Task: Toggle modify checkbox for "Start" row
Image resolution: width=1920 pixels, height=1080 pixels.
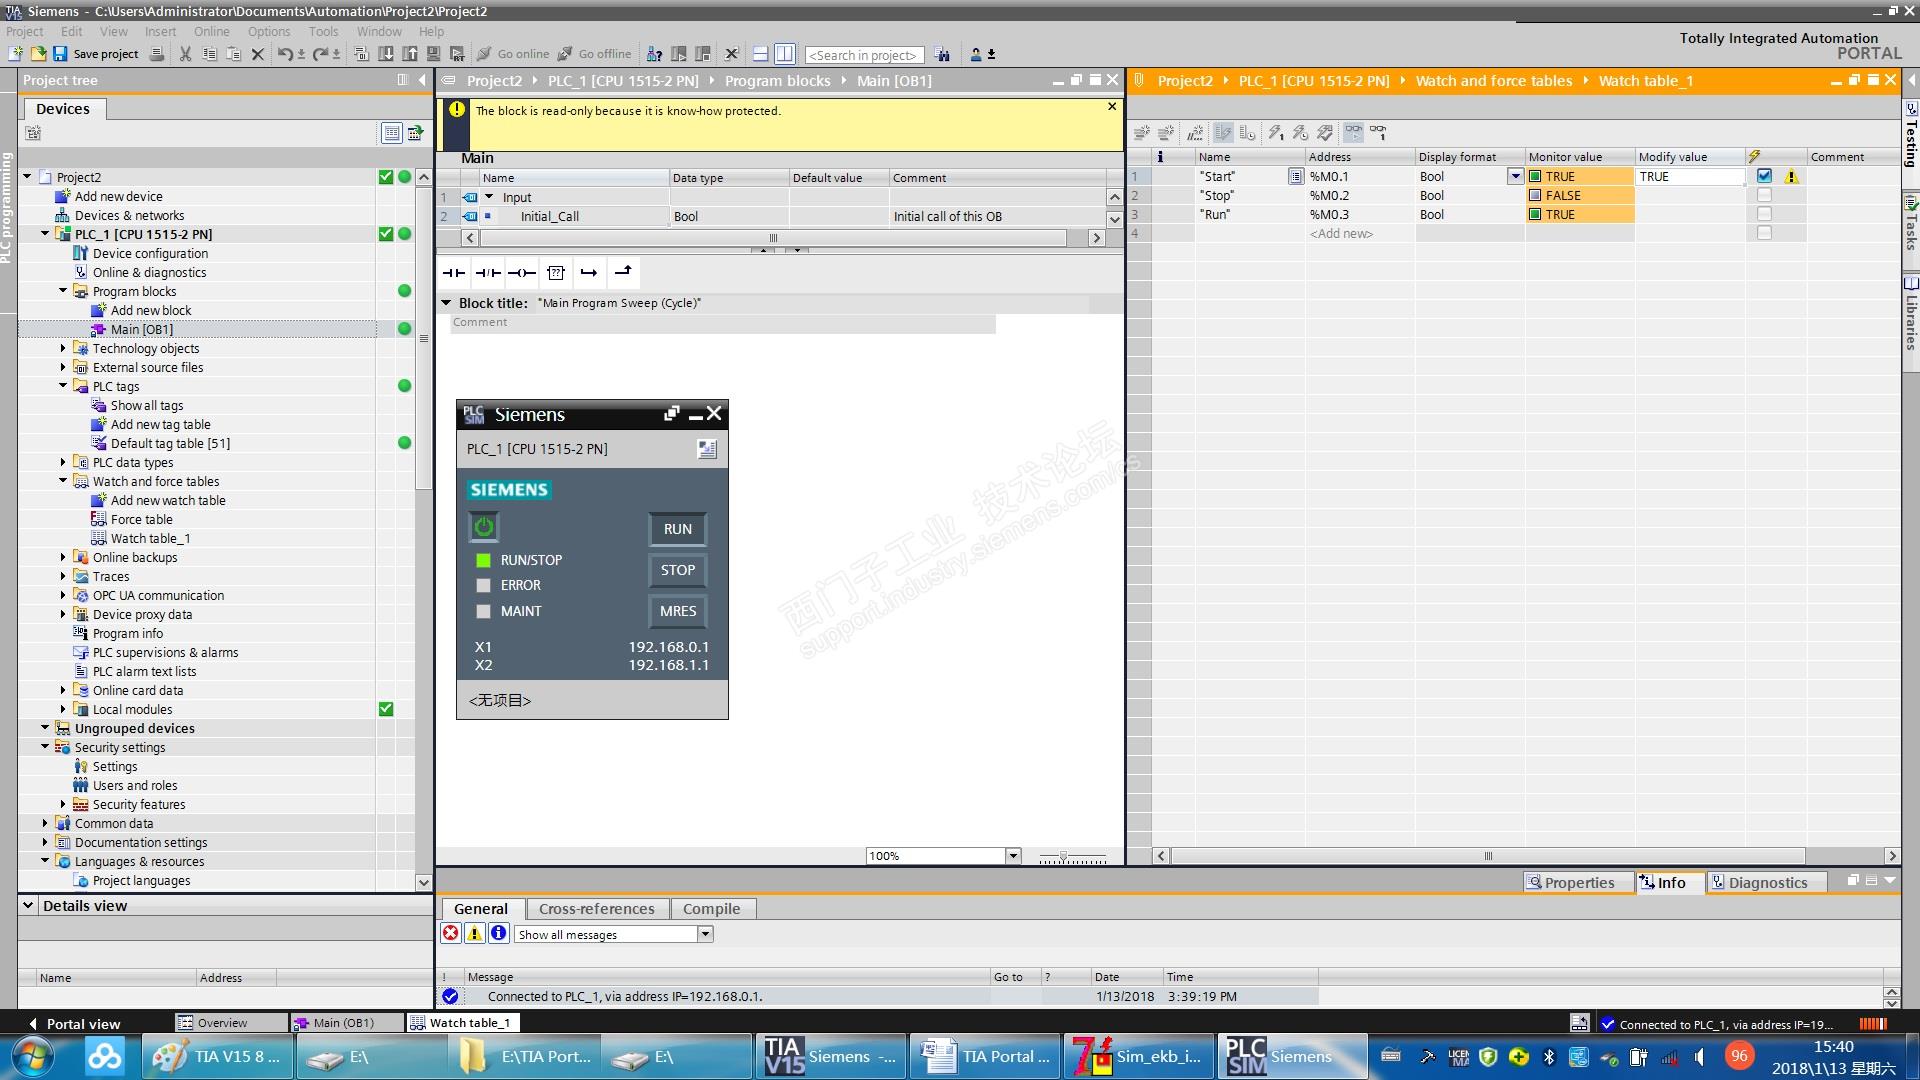Action: [x=1764, y=176]
